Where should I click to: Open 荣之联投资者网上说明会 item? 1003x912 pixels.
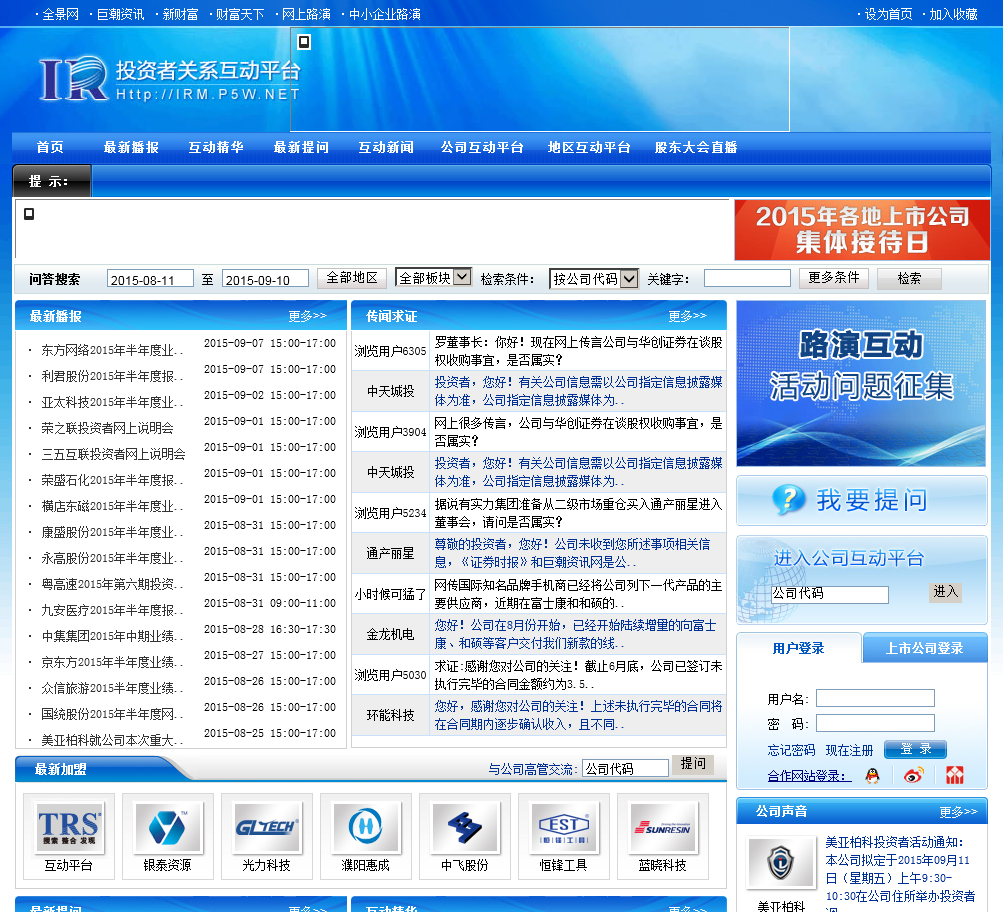pos(107,428)
